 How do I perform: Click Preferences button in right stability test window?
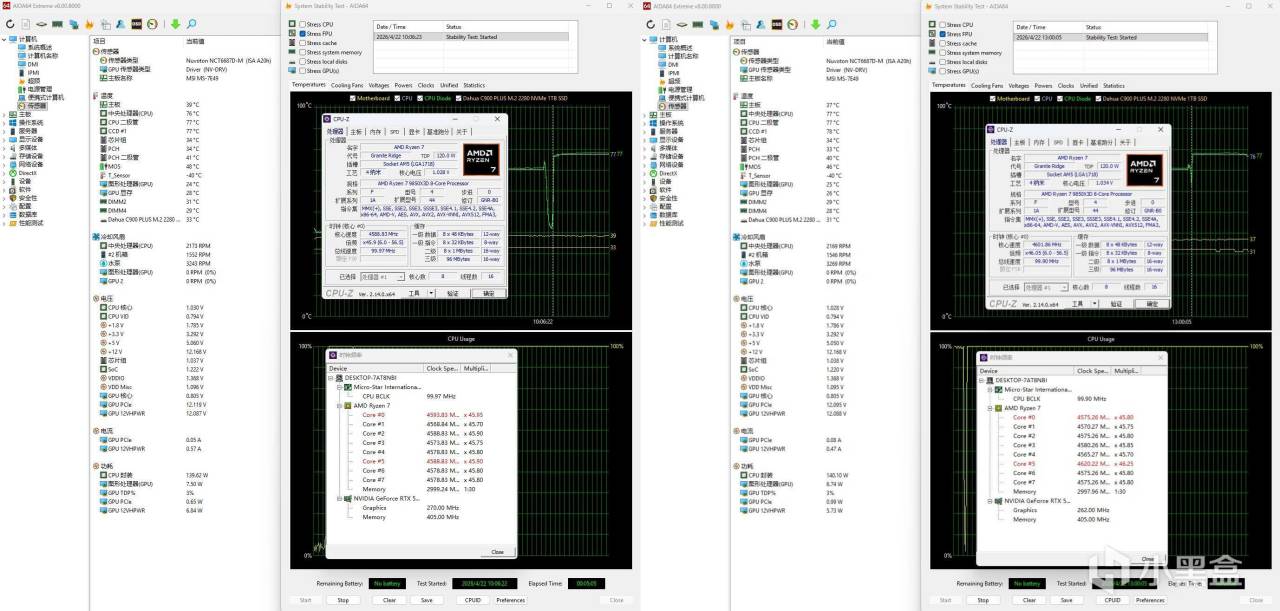[1150, 600]
